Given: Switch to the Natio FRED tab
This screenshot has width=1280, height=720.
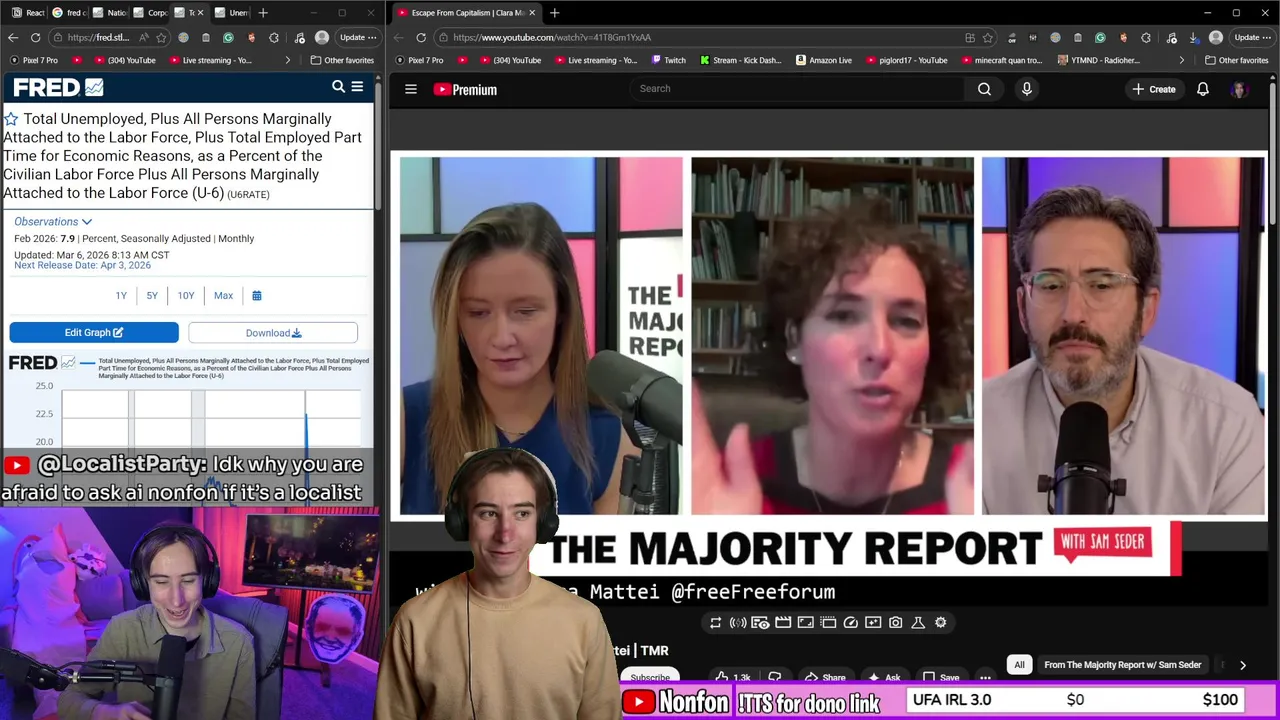Looking at the screenshot, I should point(109,13).
